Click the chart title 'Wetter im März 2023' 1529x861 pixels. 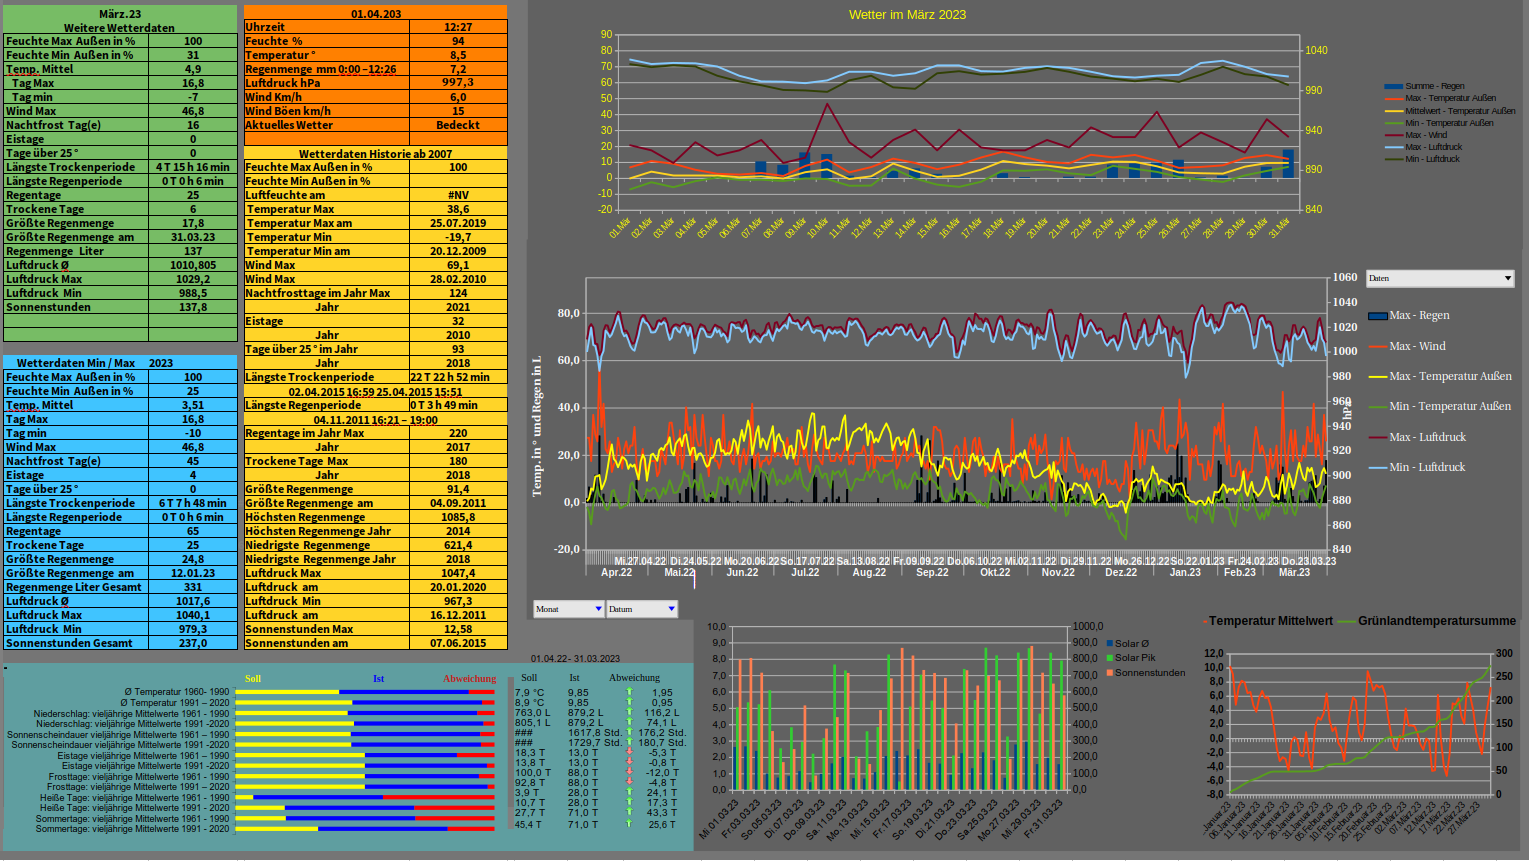(907, 15)
